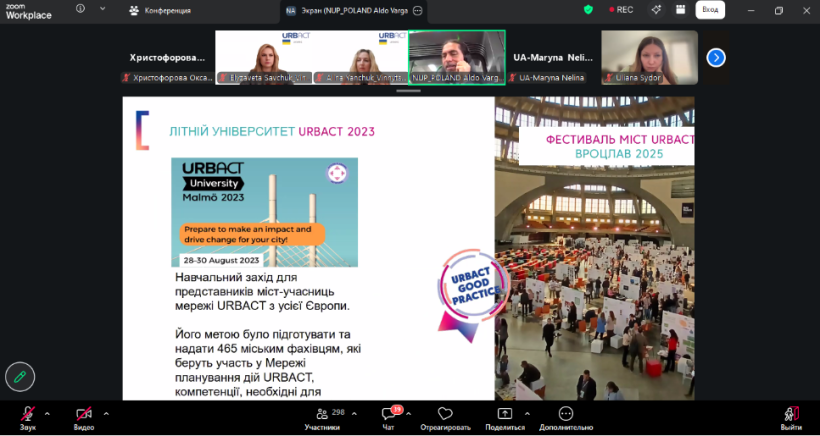Click the green pencil annotate button

tap(19, 376)
